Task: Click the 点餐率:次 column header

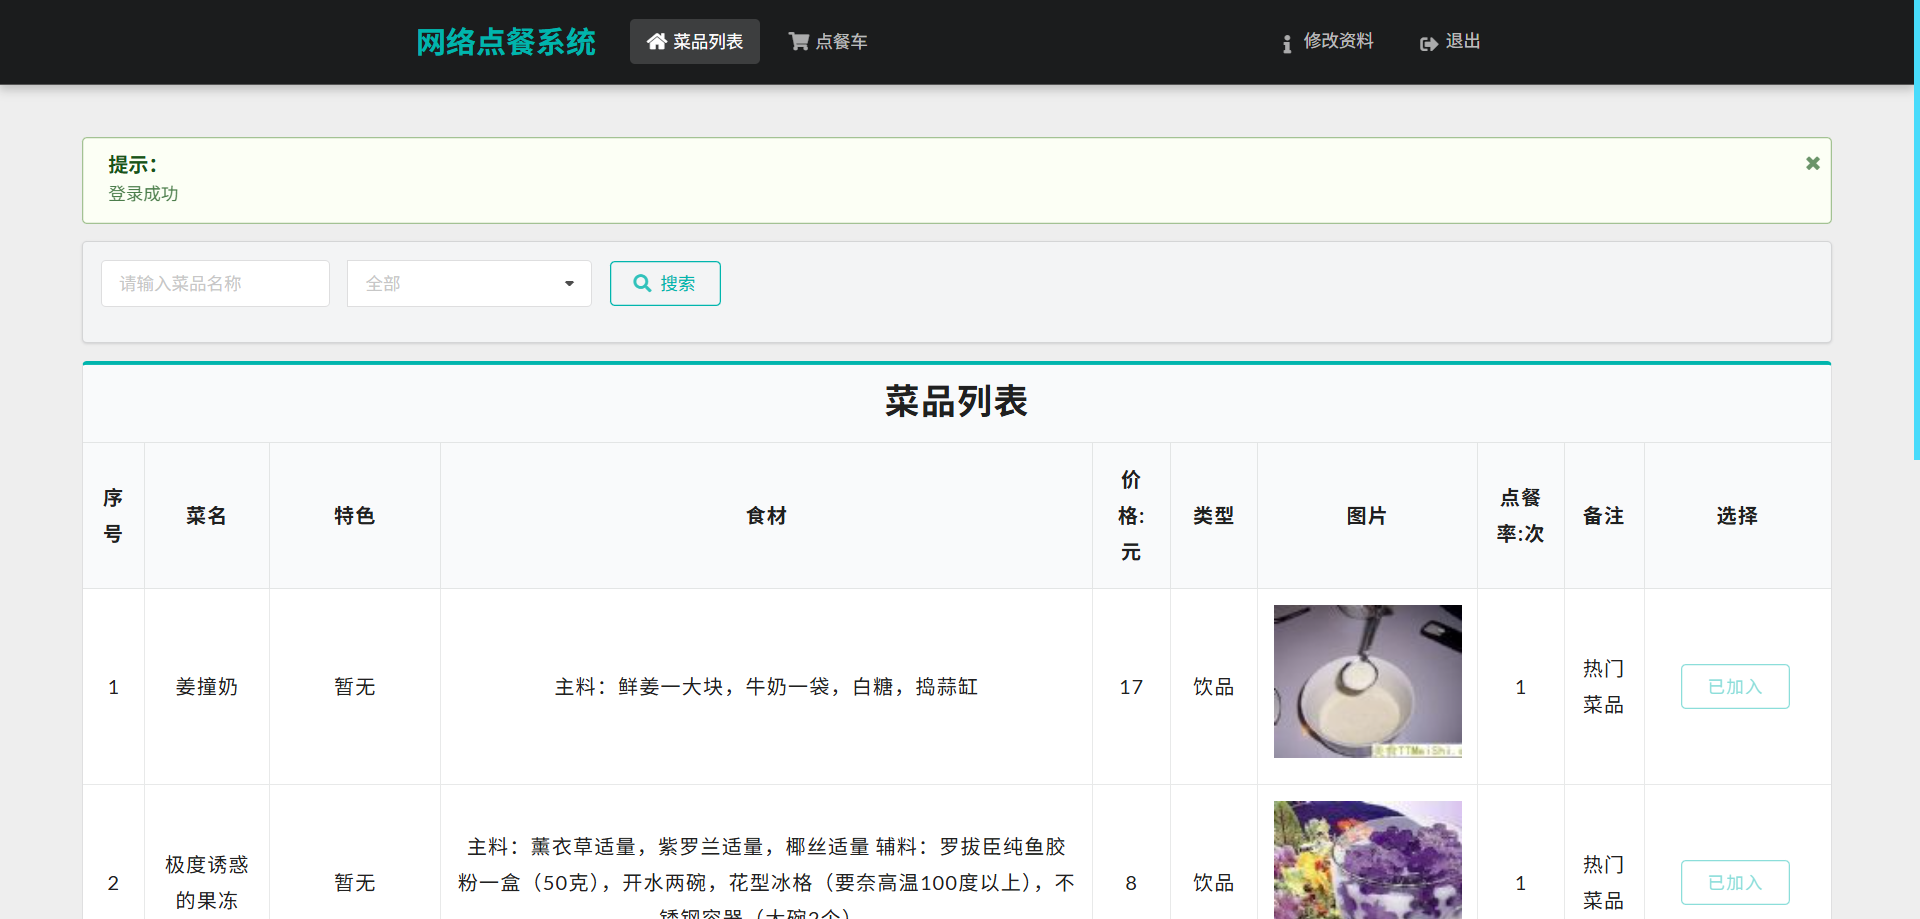Action: [x=1520, y=516]
